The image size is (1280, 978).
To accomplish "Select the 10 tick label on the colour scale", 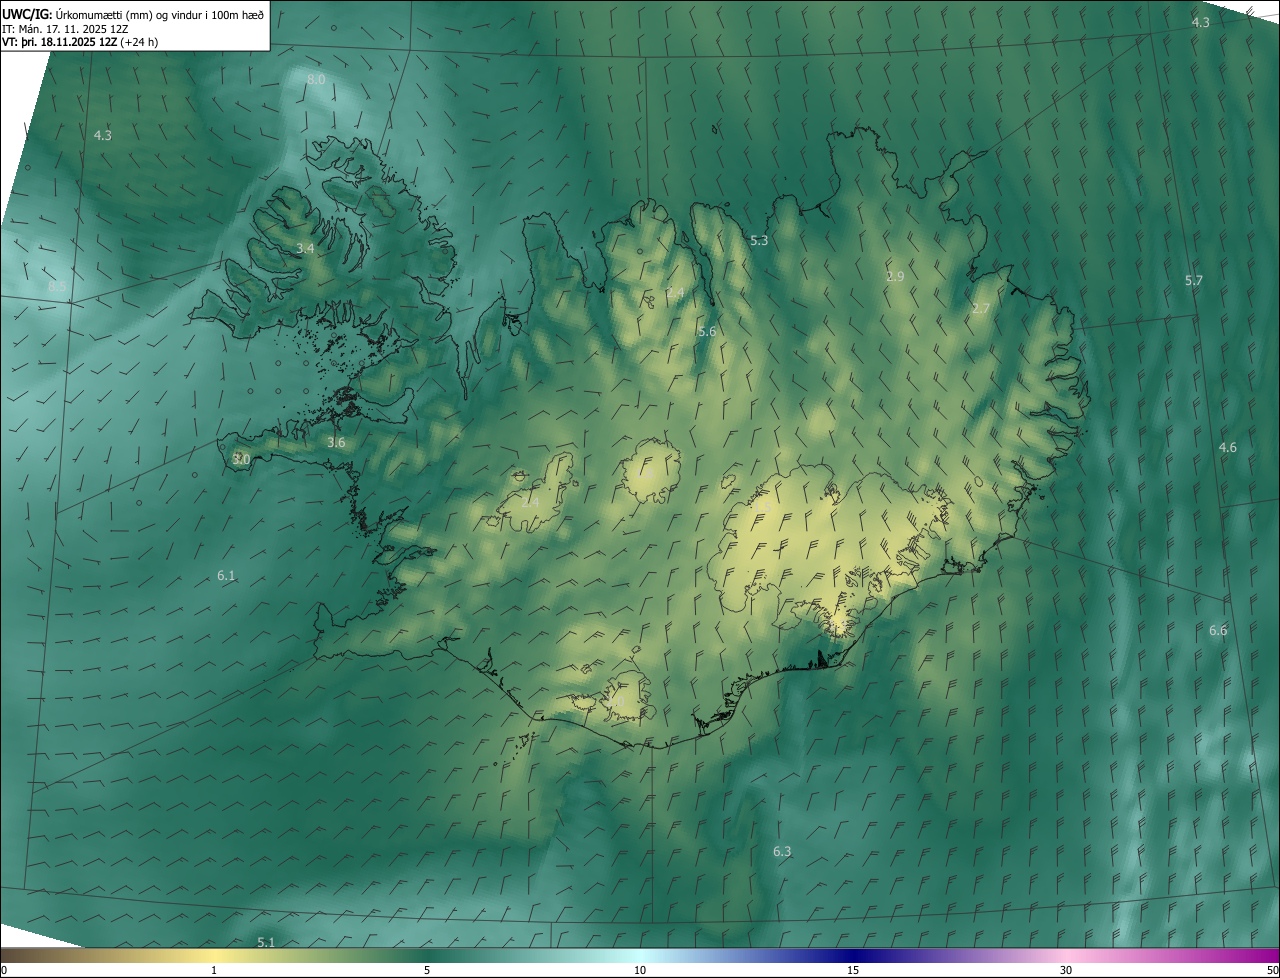I will (x=640, y=971).
